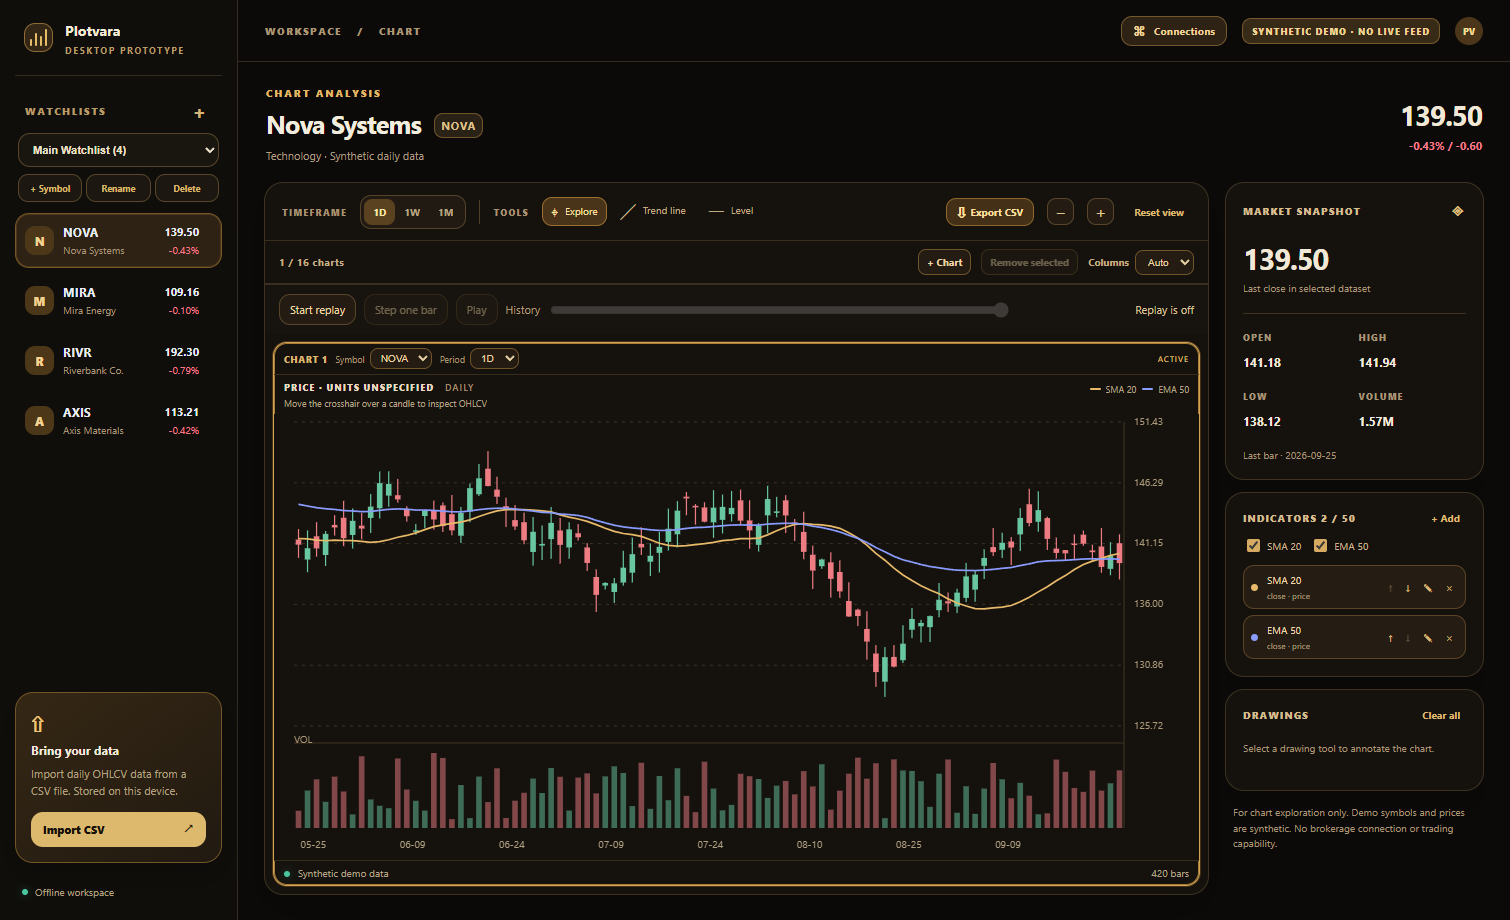Click Clear all in Drawings panel

point(1441,716)
